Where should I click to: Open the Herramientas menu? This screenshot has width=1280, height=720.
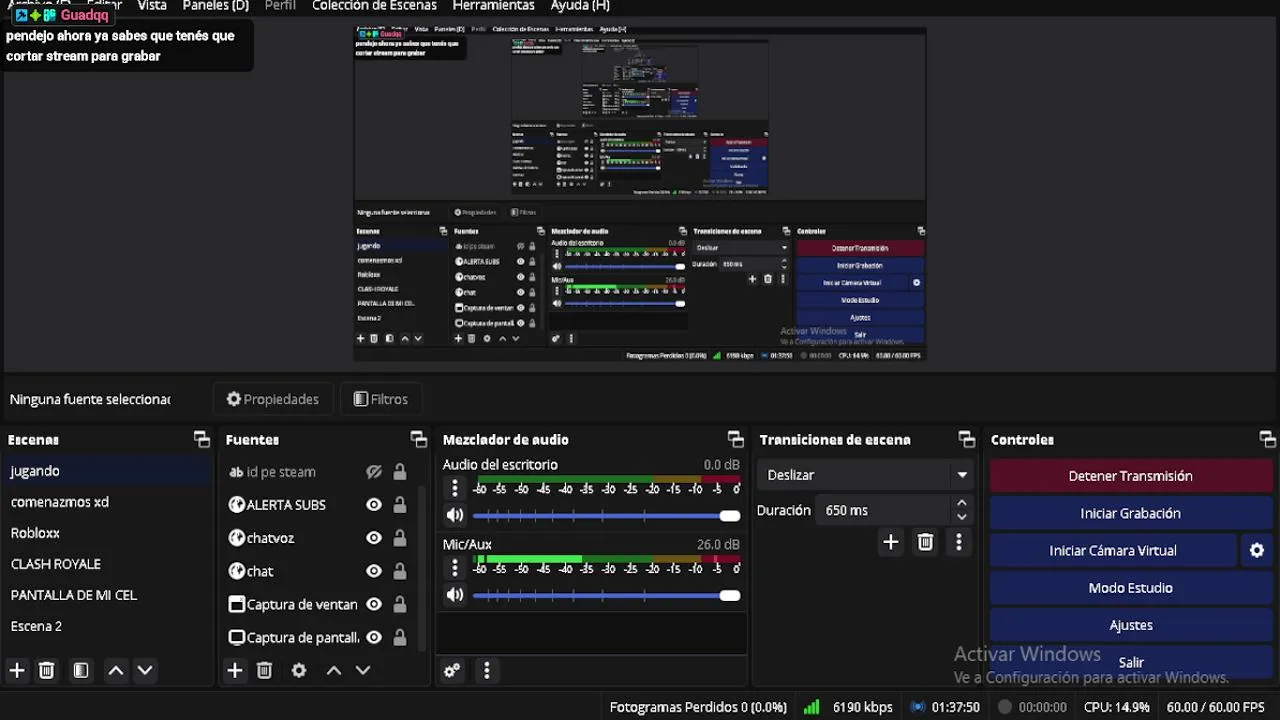[493, 6]
